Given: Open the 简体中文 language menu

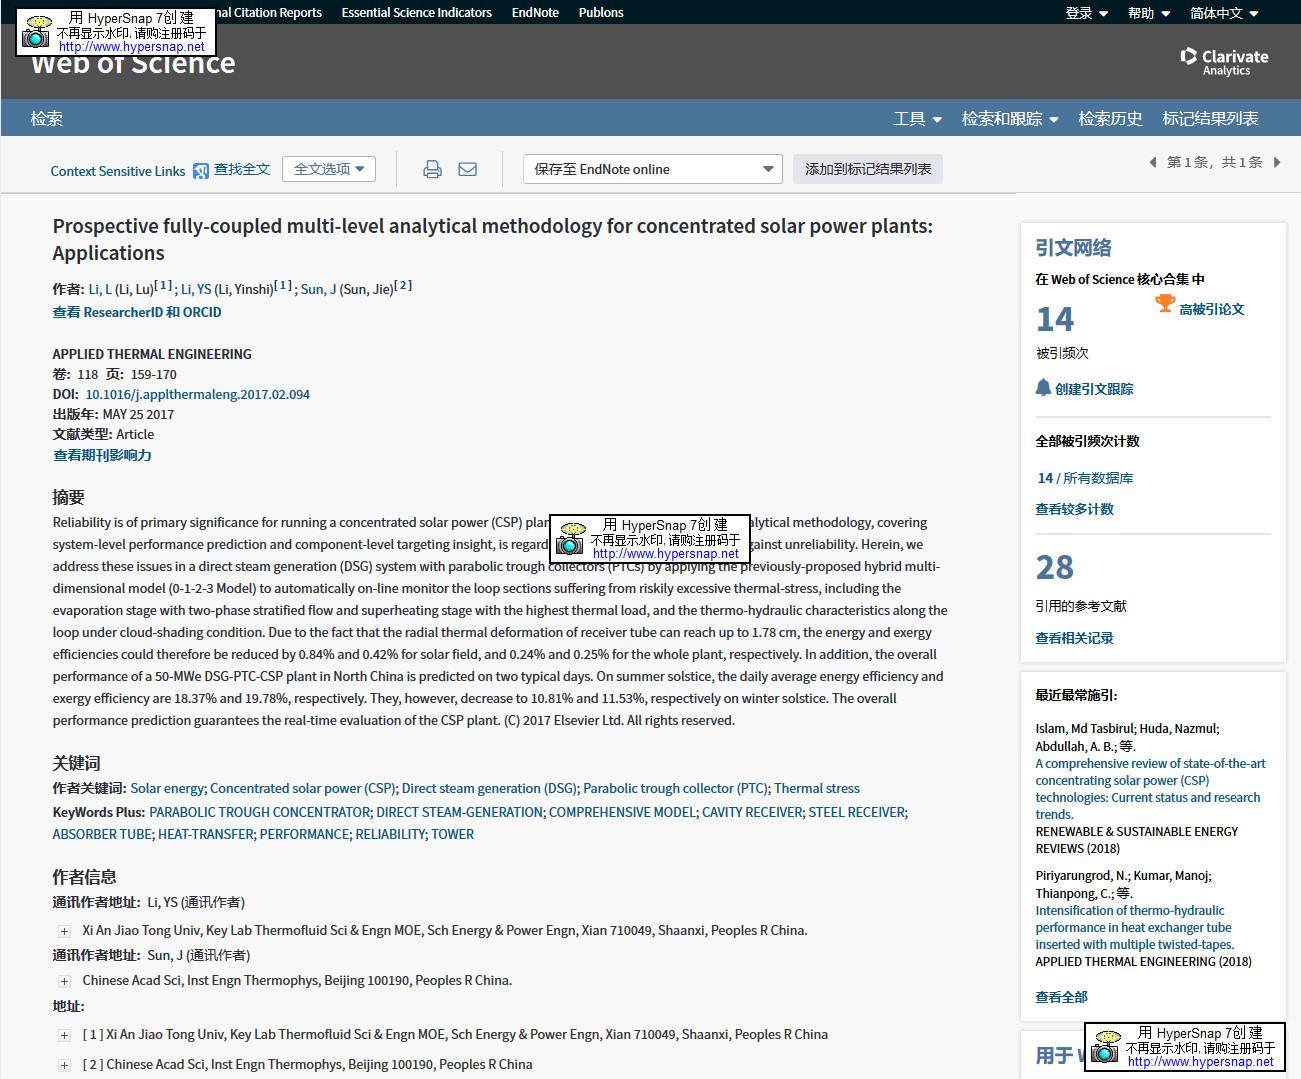Looking at the screenshot, I should [1223, 13].
